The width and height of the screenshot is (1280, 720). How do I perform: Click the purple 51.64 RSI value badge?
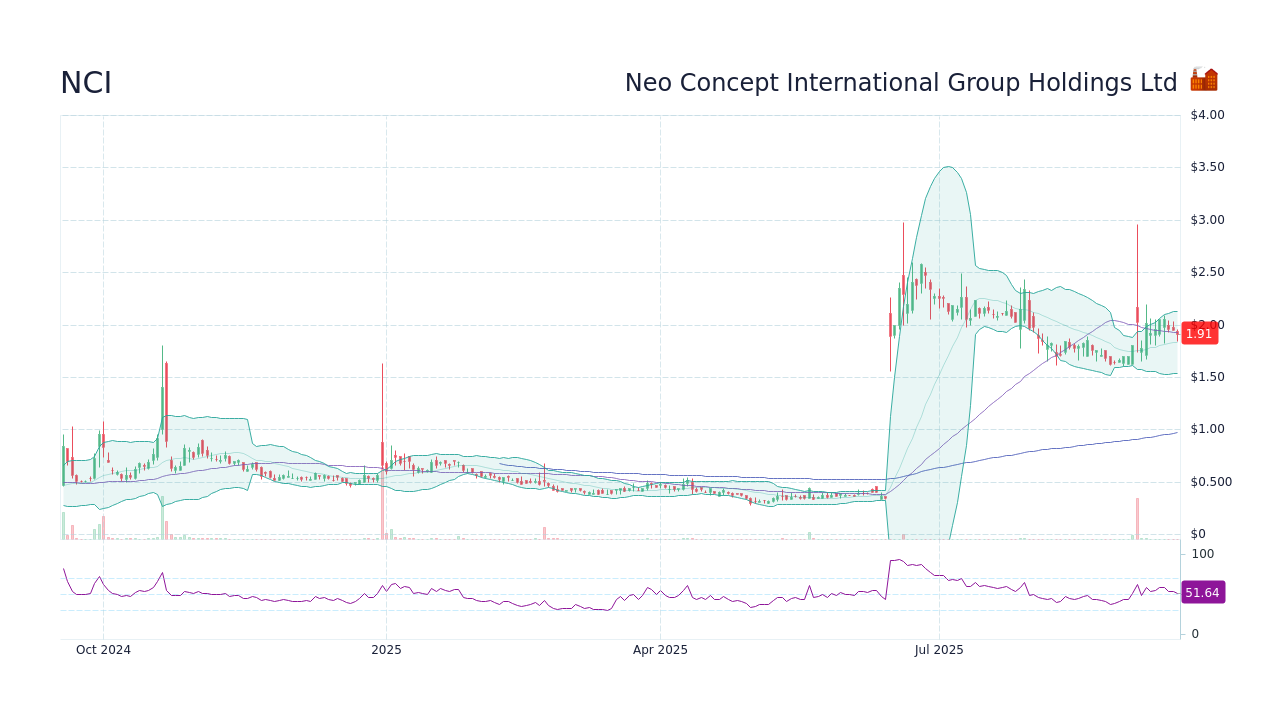[1203, 592]
